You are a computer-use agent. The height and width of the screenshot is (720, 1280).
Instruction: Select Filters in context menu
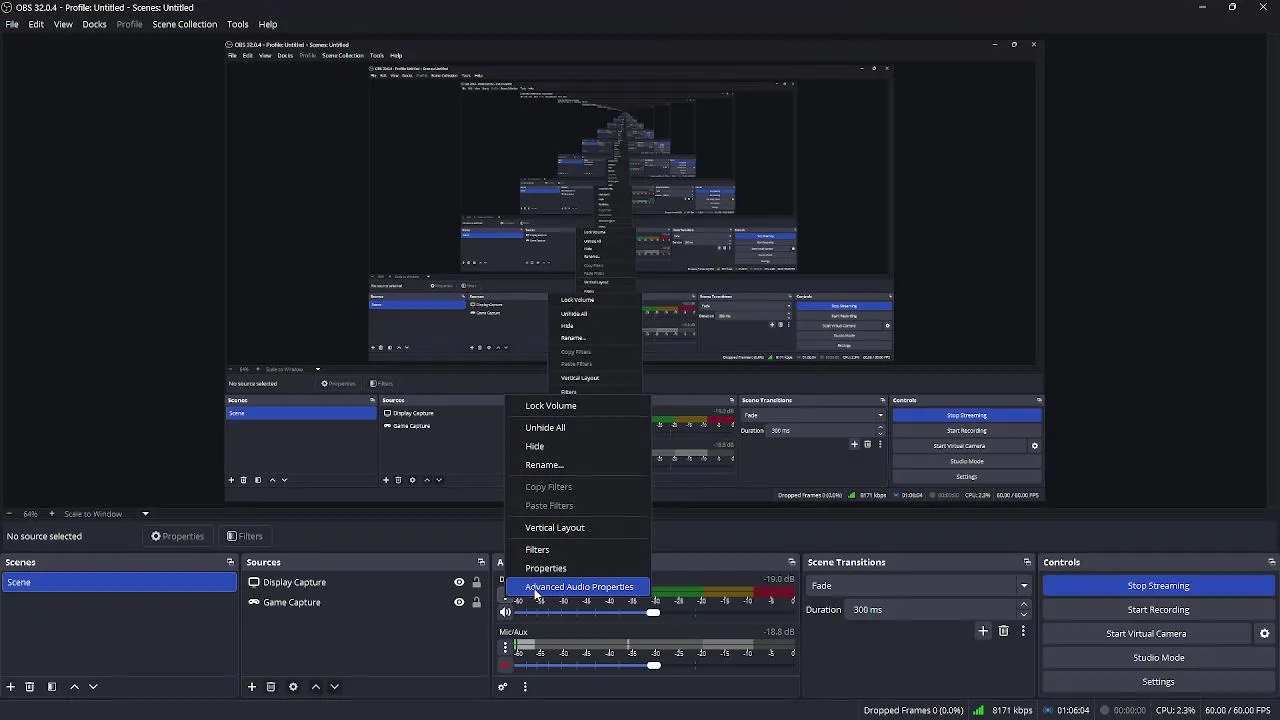[578, 550]
